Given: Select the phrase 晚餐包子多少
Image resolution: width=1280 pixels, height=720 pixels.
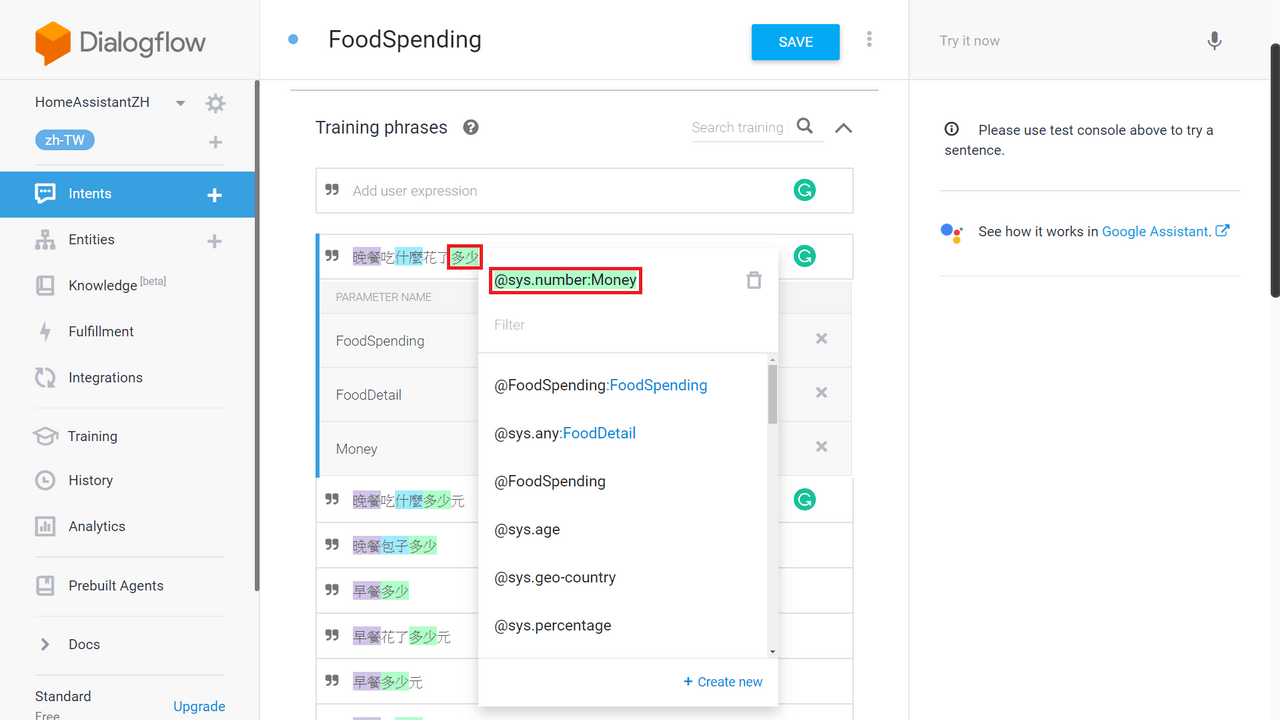Looking at the screenshot, I should pyautogui.click(x=394, y=546).
